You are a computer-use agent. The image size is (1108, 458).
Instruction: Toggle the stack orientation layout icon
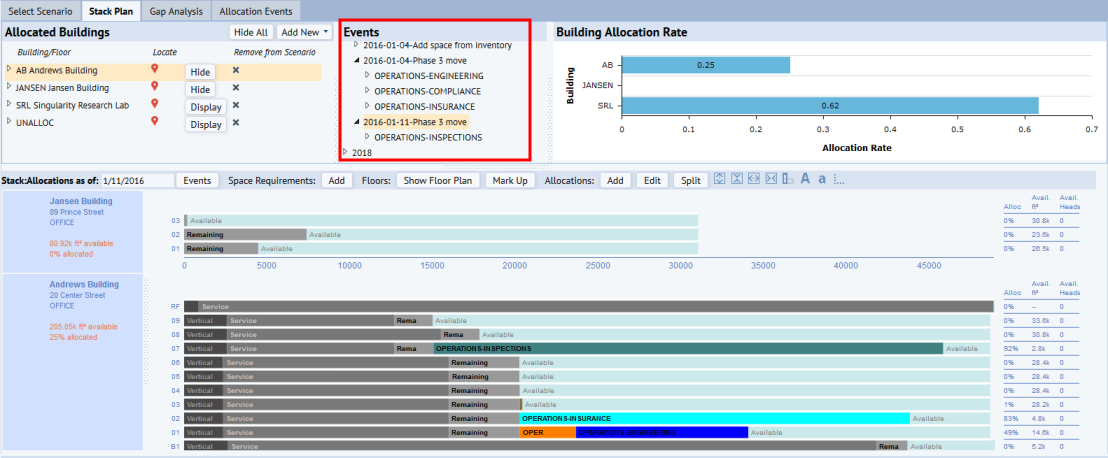(x=788, y=180)
